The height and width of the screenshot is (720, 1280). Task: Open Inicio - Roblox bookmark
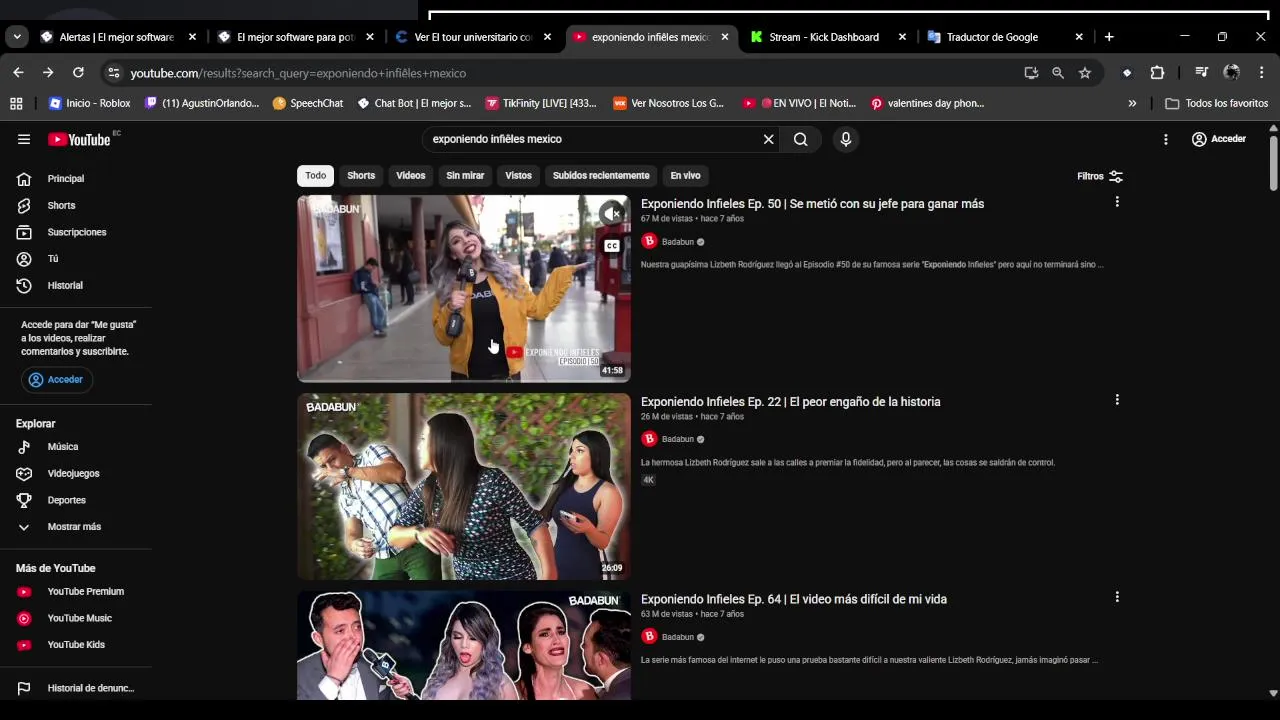coord(89,103)
